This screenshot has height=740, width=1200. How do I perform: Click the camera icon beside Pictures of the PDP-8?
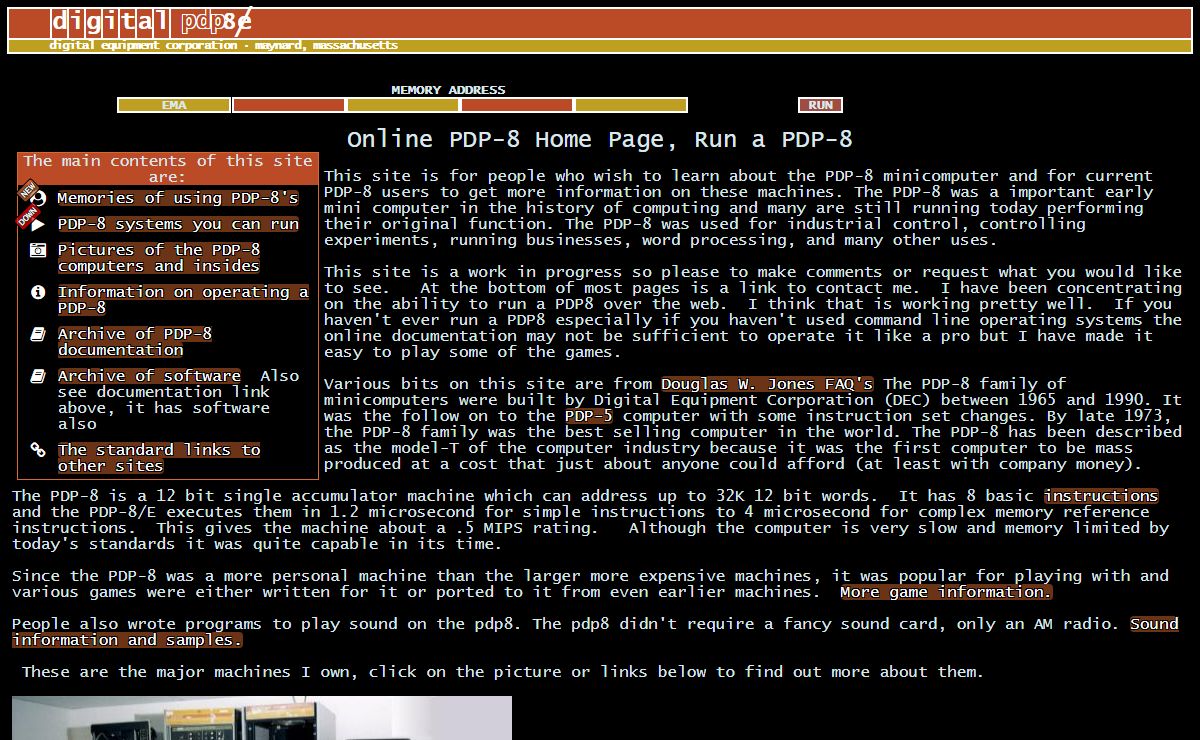pyautogui.click(x=38, y=250)
